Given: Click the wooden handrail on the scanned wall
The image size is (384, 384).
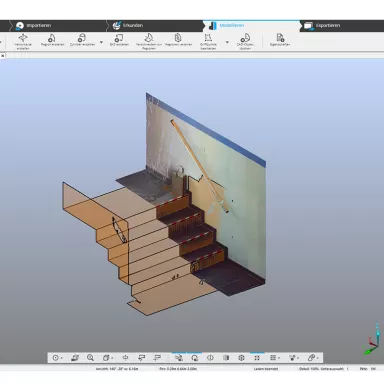Looking at the screenshot, I should pos(200,166).
